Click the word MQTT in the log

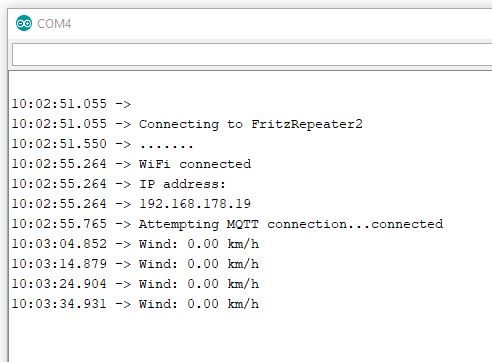tap(243, 224)
